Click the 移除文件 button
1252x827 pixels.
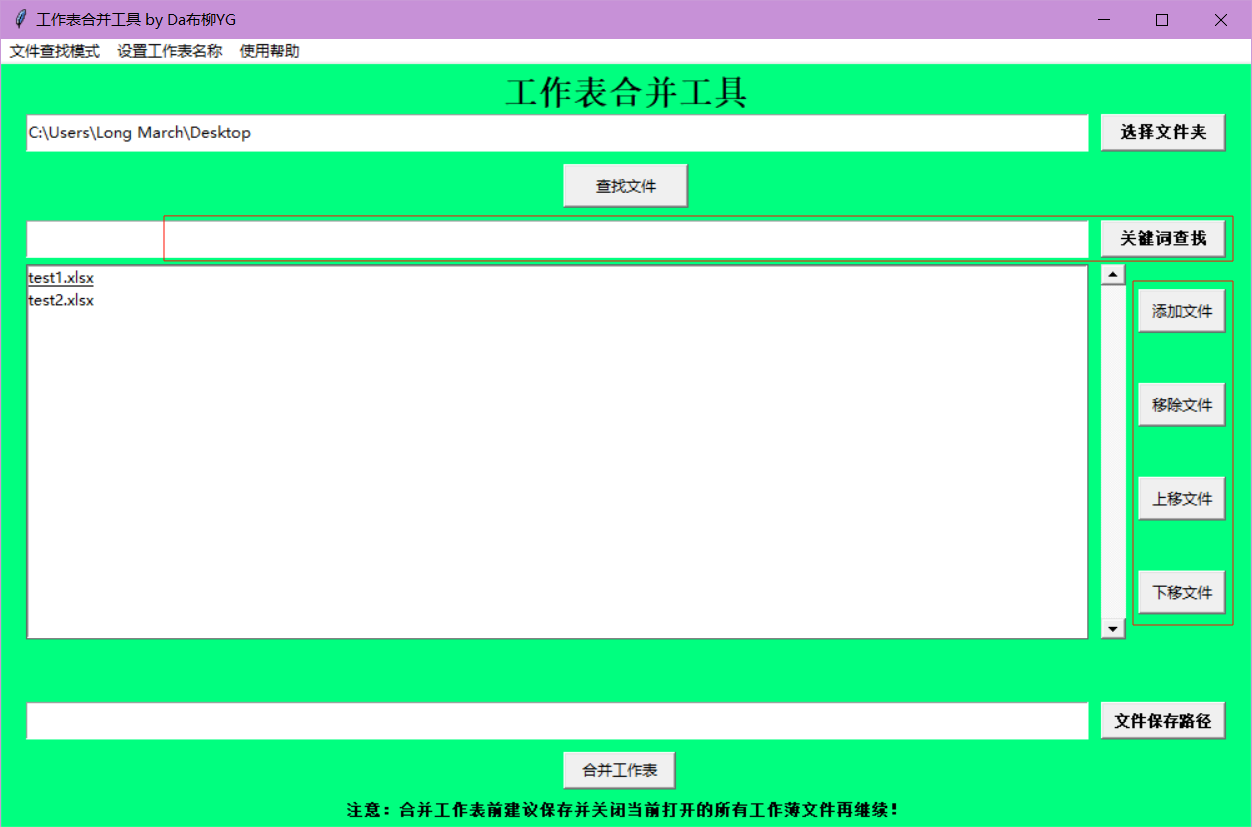(x=1181, y=405)
